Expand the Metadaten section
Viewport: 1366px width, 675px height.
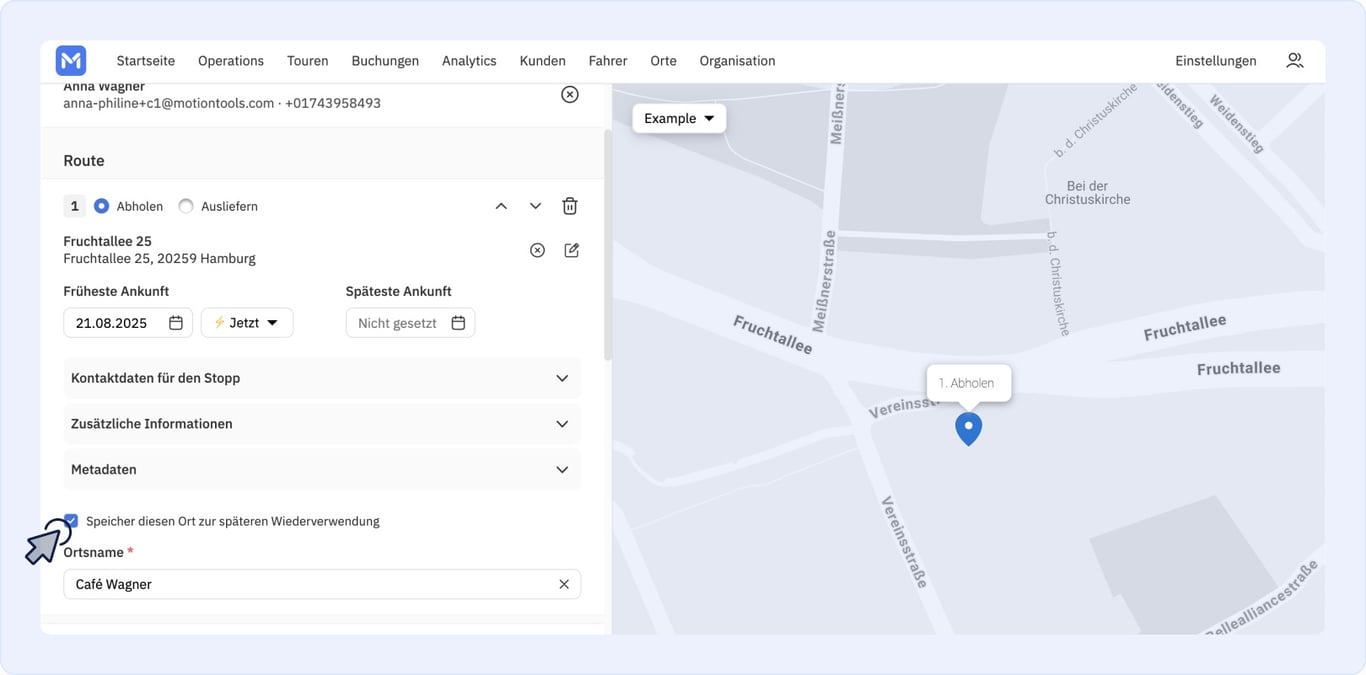[x=322, y=469]
